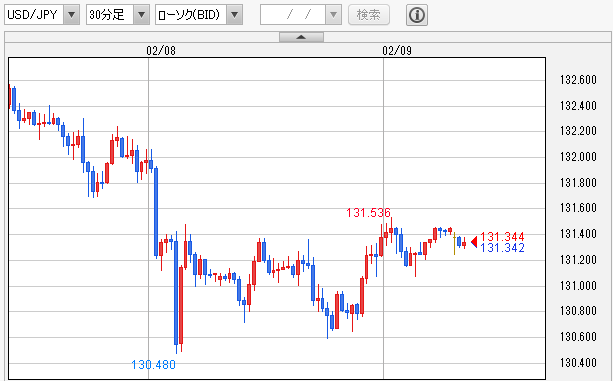The height and width of the screenshot is (381, 613).
Task: Click the 130.400 axis label
Action: [x=578, y=362]
